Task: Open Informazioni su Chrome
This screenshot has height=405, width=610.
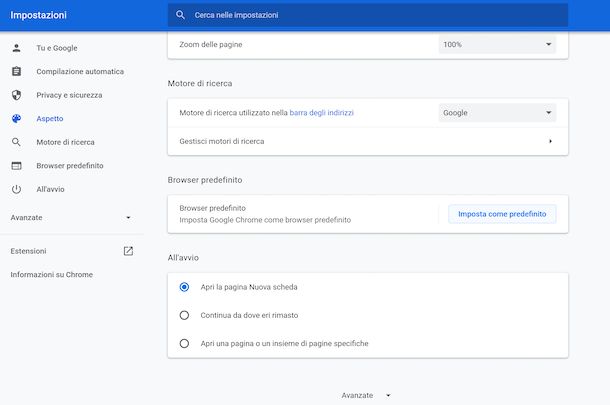Action: pos(52,274)
